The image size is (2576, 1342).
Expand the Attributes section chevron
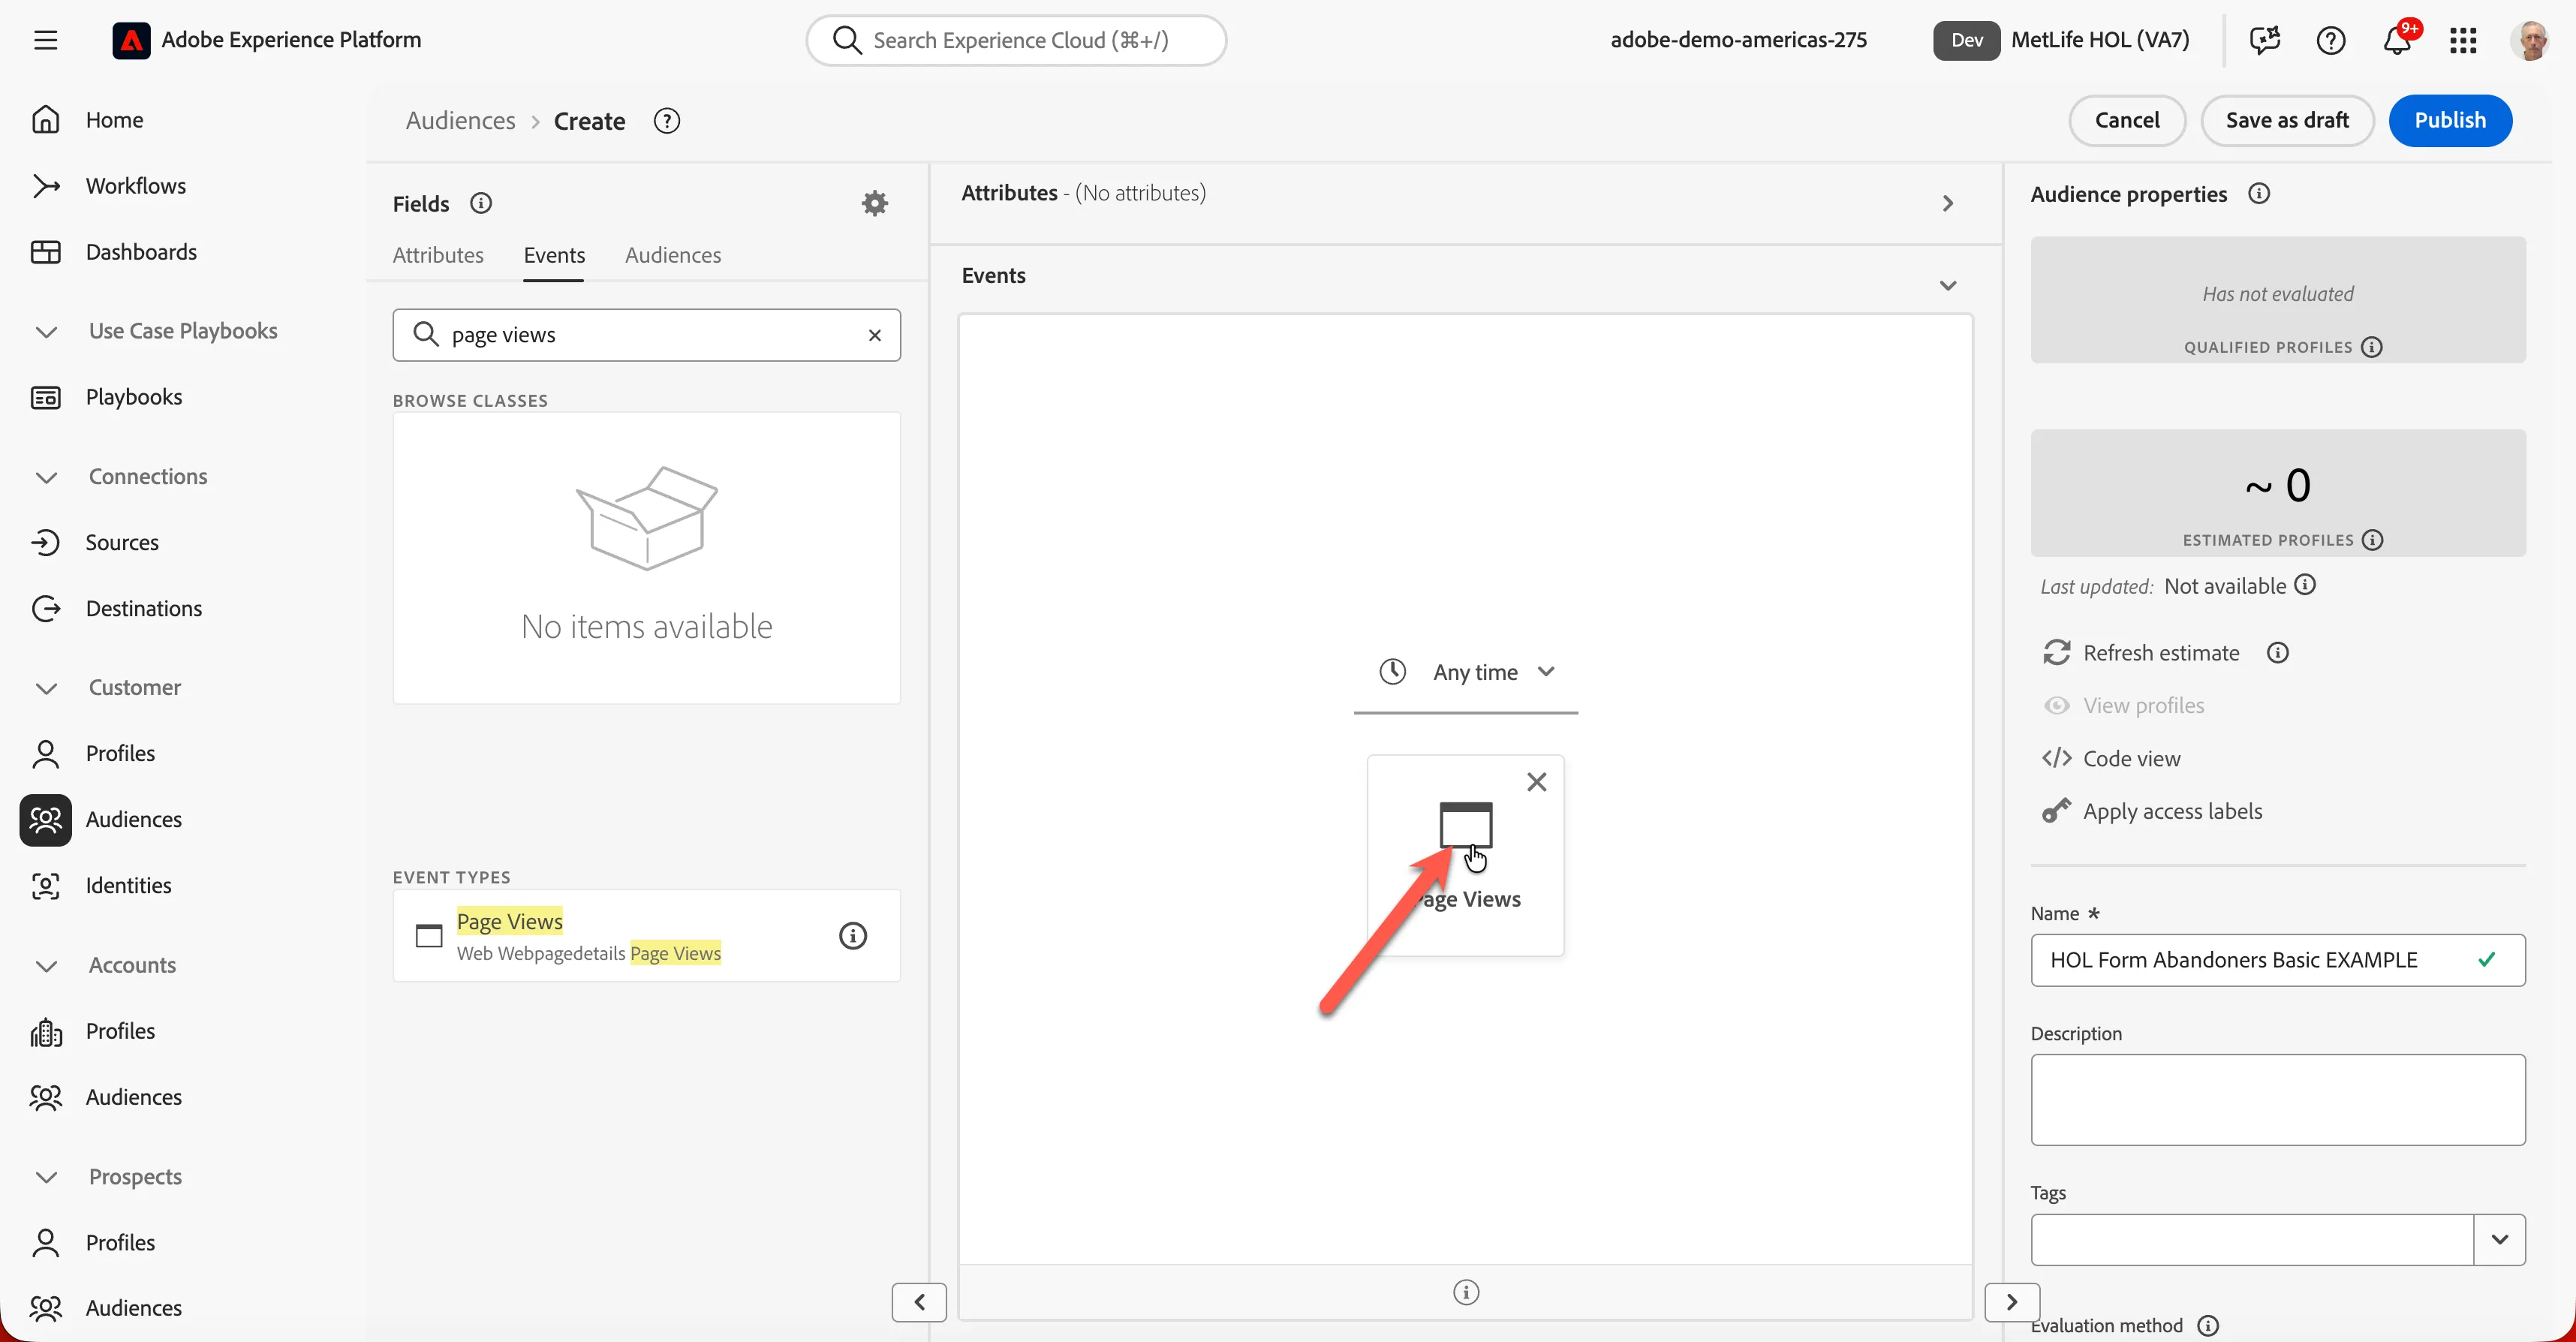click(x=1947, y=203)
